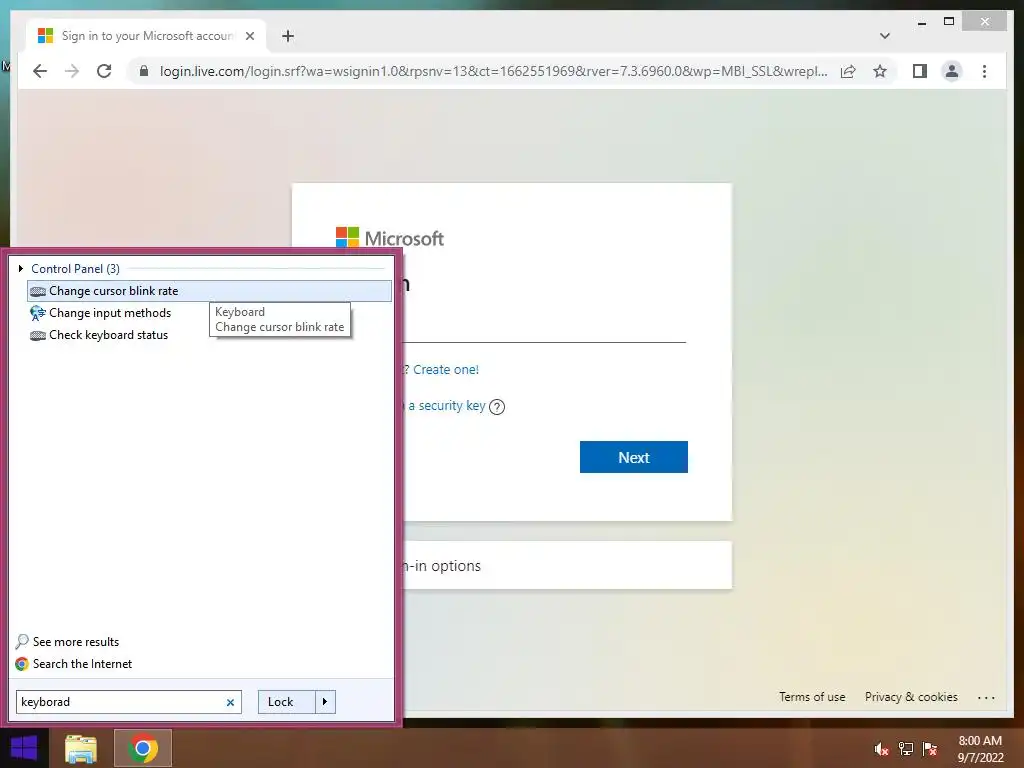
Task: Go back in Chrome
Action: [x=40, y=71]
